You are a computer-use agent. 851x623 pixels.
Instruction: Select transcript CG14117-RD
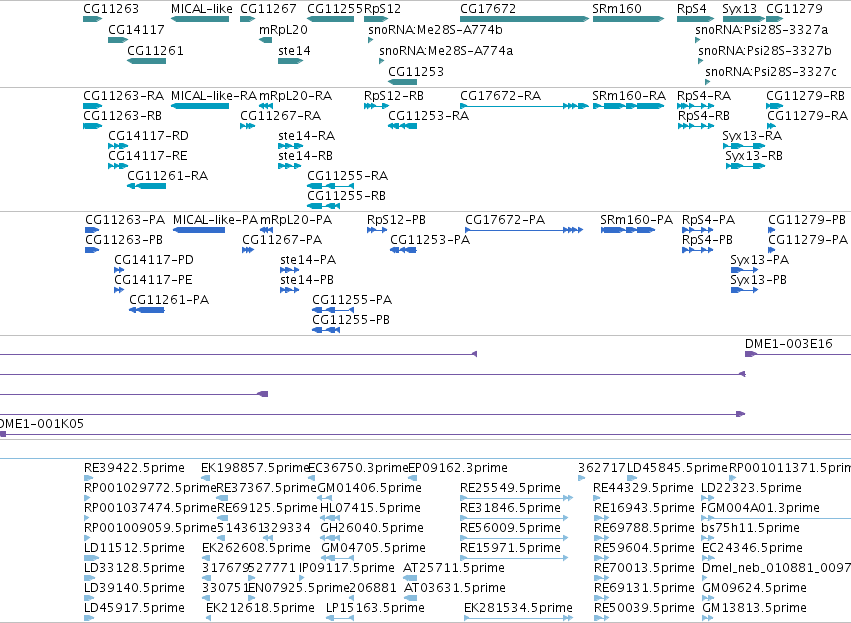[118, 146]
